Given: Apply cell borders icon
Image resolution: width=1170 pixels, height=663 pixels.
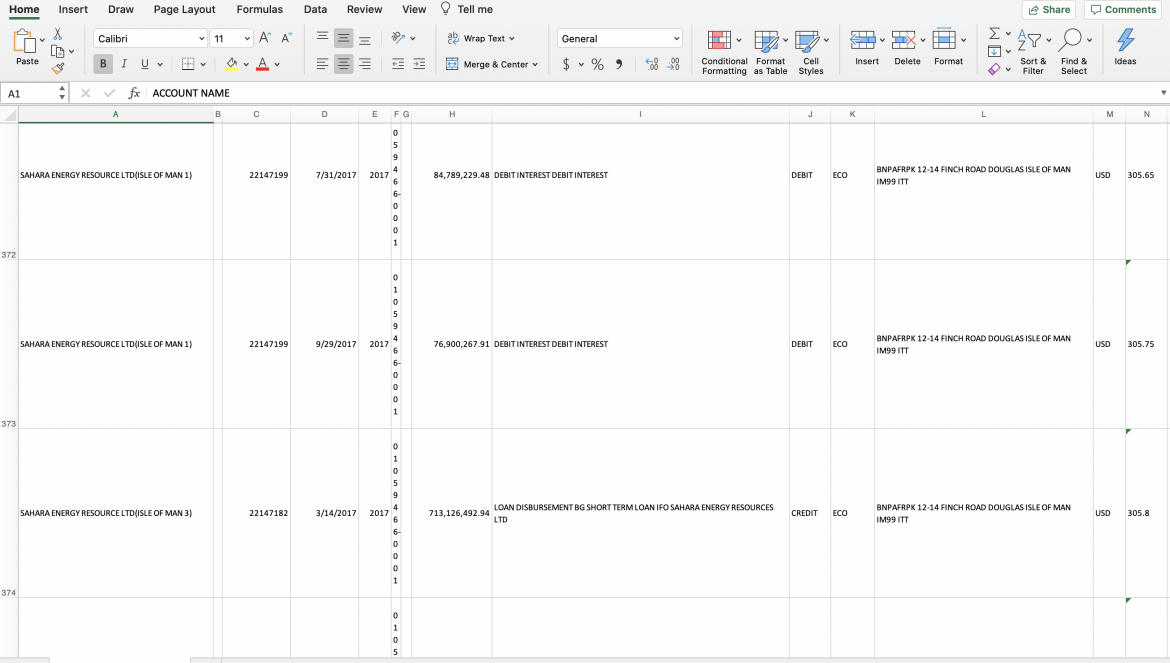Looking at the screenshot, I should tap(188, 64).
